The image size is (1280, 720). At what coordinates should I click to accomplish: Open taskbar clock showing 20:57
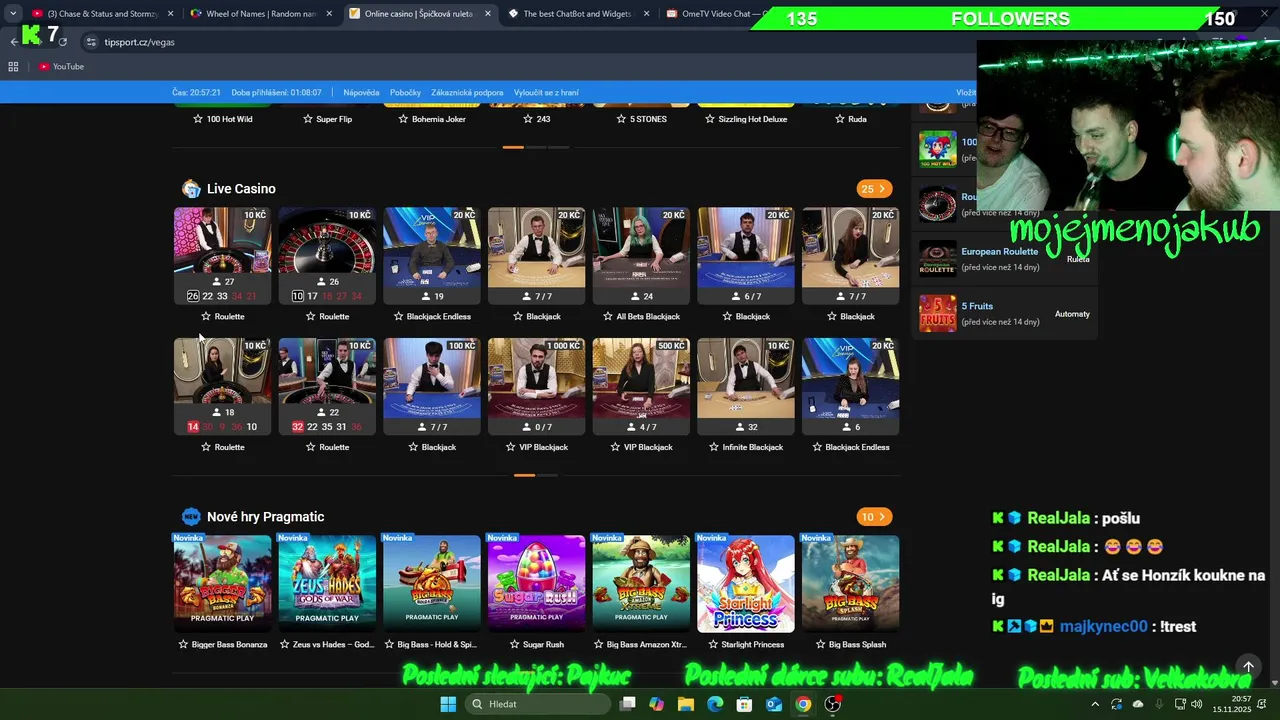click(x=1232, y=704)
